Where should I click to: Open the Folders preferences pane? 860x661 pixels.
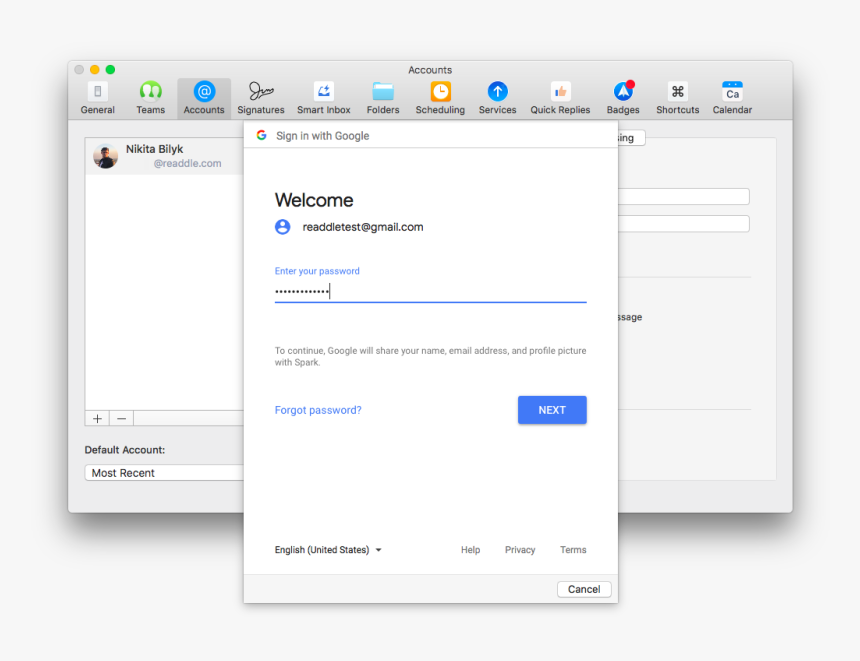383,98
